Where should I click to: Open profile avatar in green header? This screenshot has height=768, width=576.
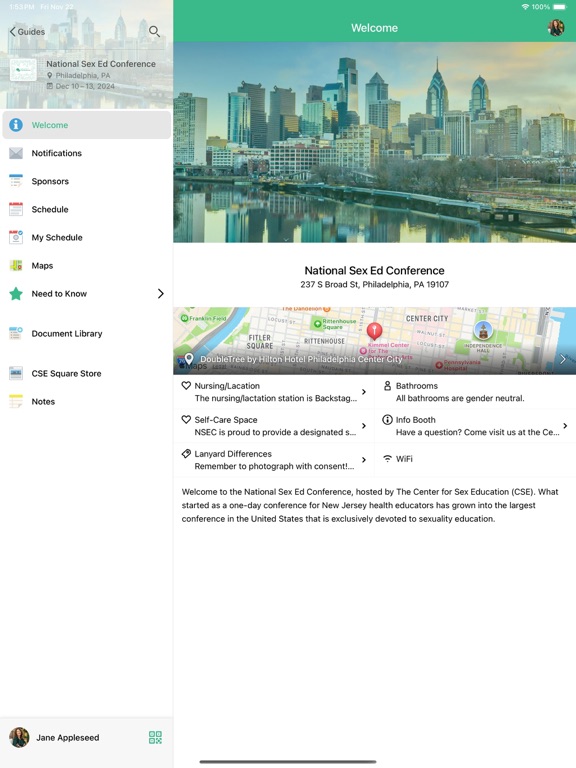[556, 28]
